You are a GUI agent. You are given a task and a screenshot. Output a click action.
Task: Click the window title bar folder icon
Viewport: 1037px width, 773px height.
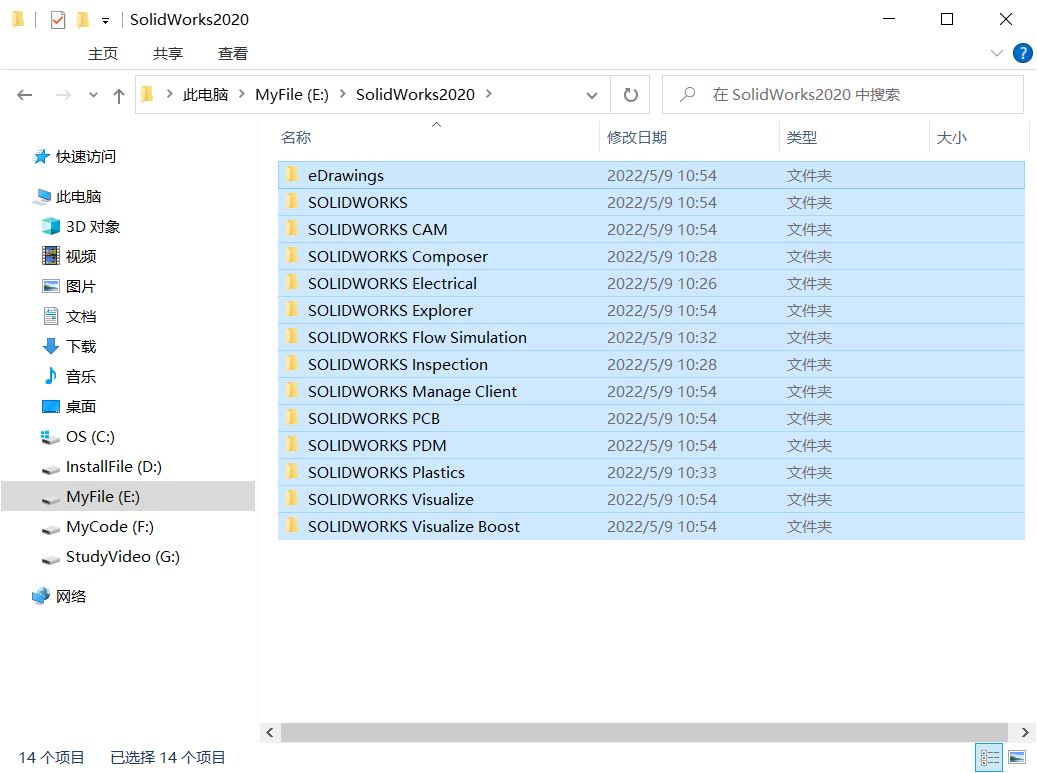19,20
